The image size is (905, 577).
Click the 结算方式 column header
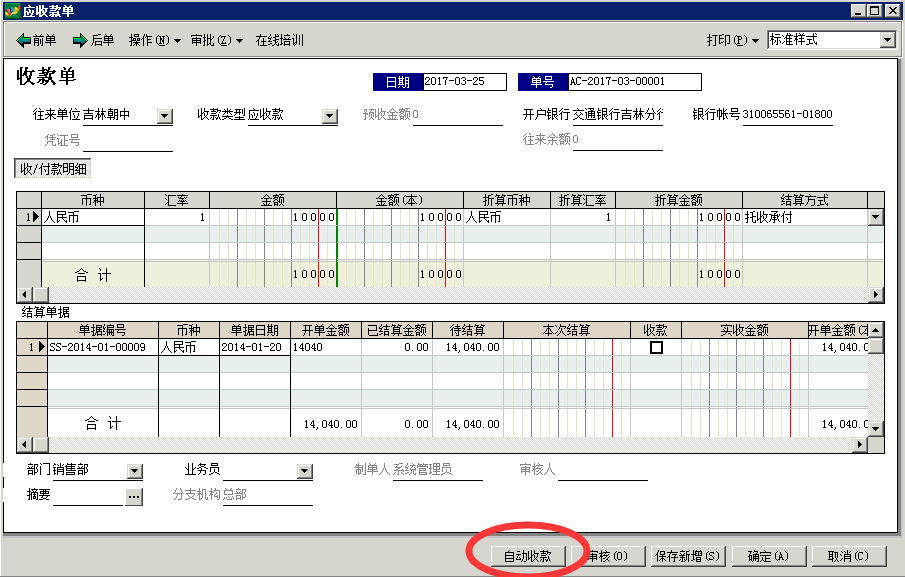(x=805, y=200)
